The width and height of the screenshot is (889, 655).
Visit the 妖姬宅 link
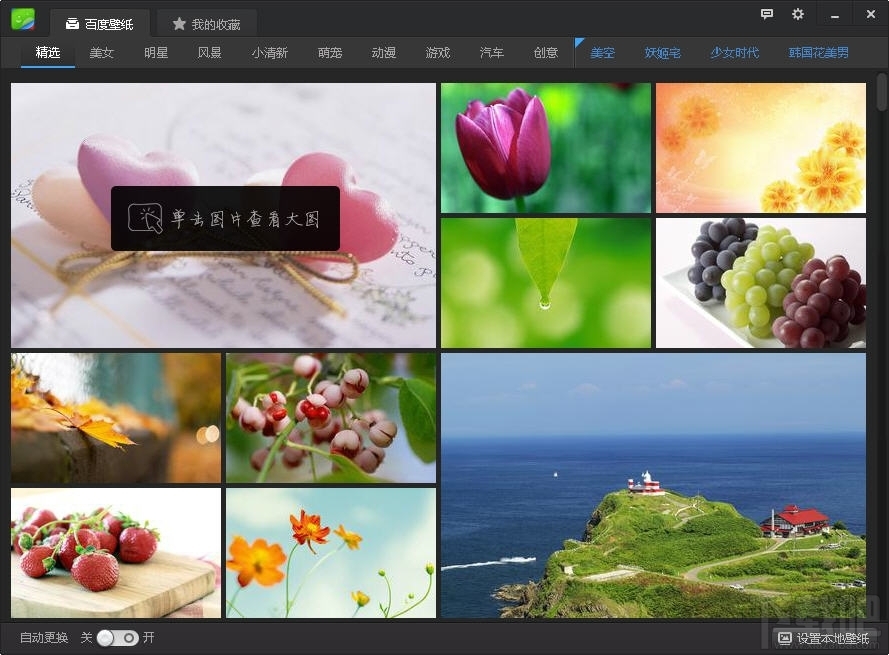662,52
